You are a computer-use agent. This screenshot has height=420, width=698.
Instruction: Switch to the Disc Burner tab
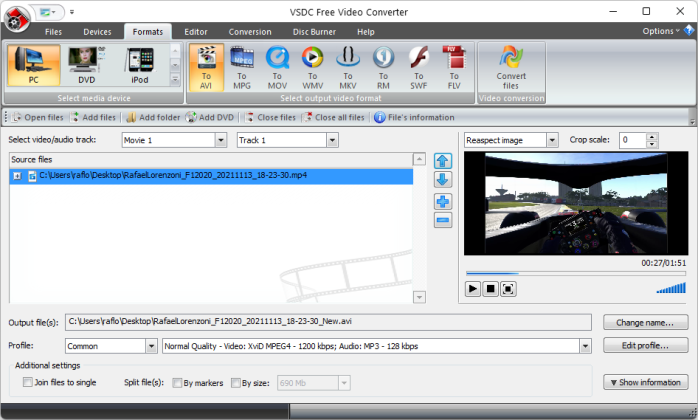tap(314, 32)
